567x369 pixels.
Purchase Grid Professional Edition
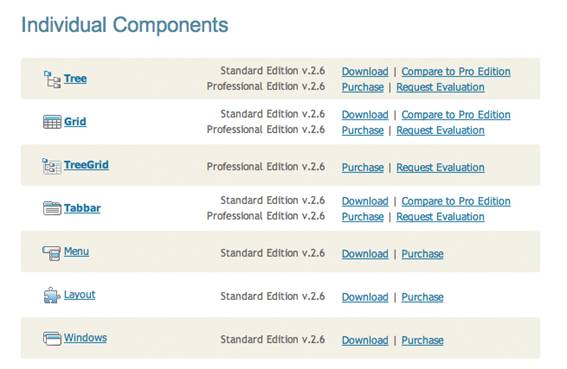tap(363, 130)
